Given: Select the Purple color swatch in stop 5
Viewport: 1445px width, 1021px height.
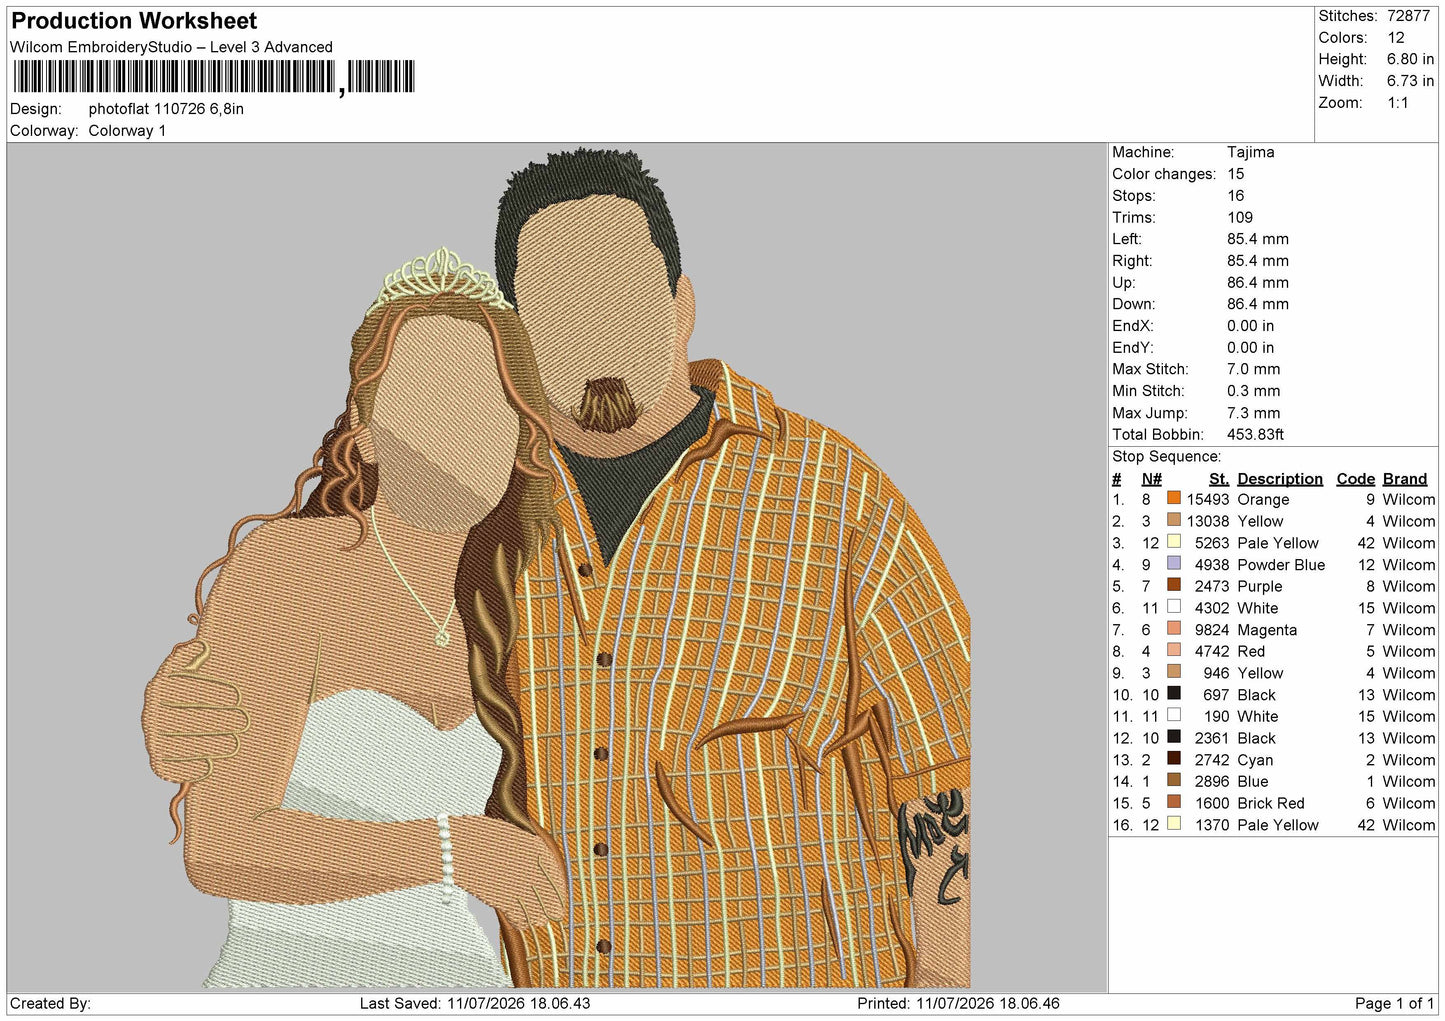Looking at the screenshot, I should 1173,585.
